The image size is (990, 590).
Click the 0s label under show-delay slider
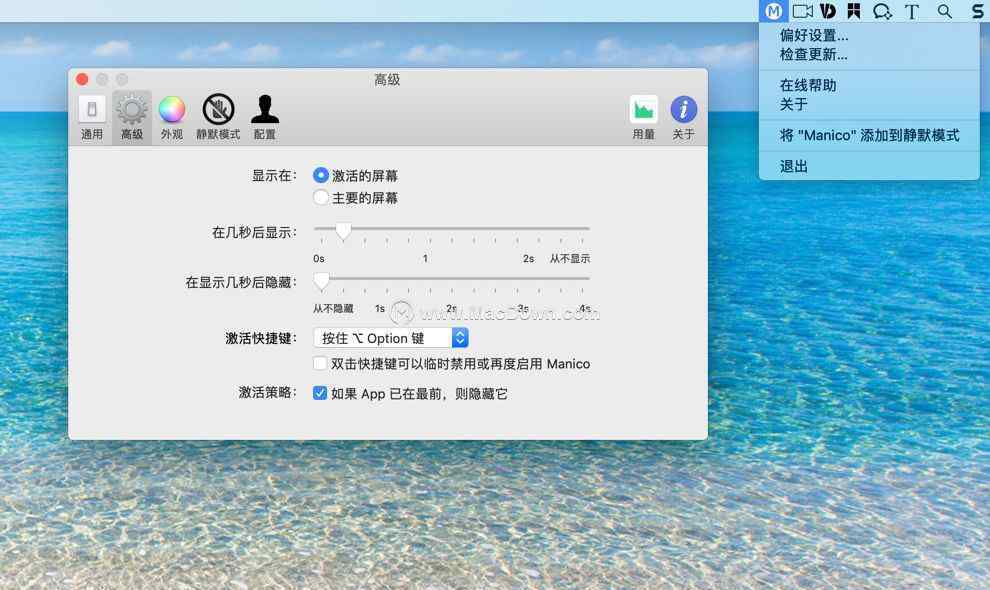[x=319, y=258]
